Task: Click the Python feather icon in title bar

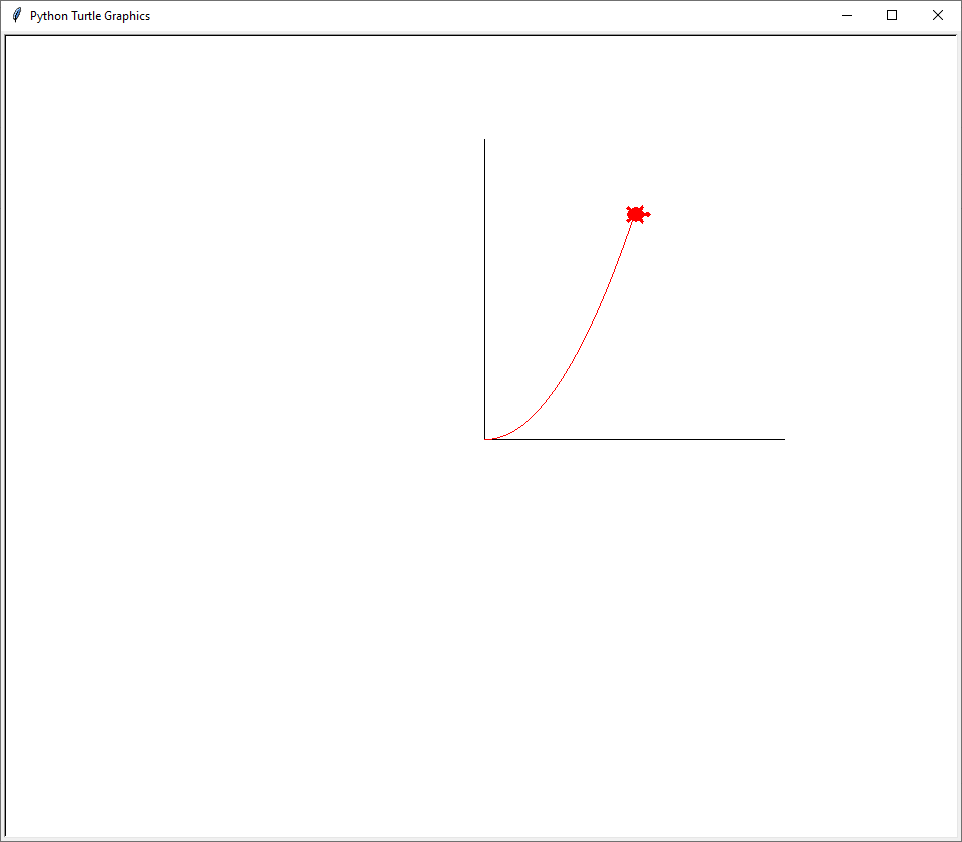Action: (16, 15)
